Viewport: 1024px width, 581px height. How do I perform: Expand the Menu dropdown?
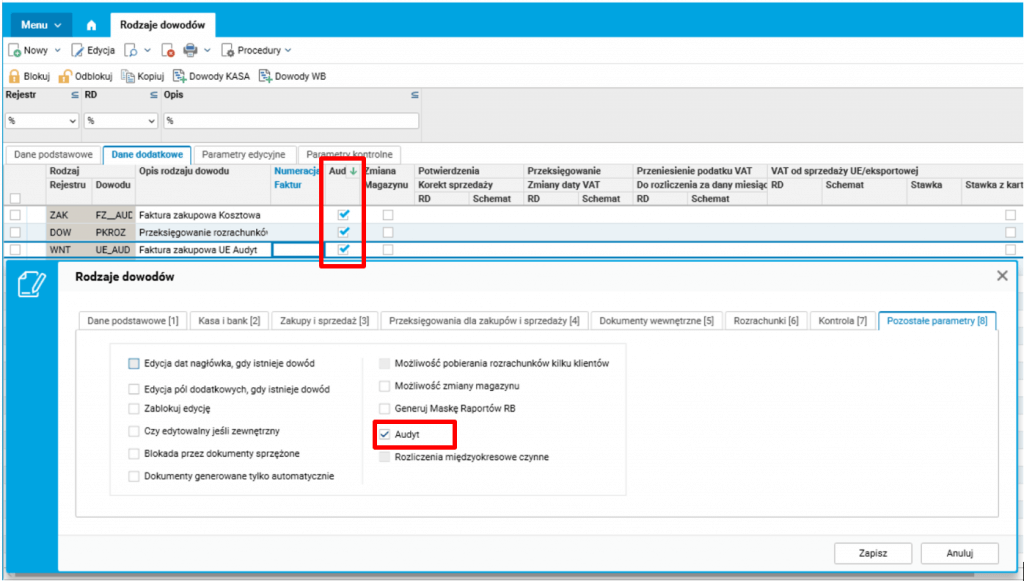pos(41,25)
